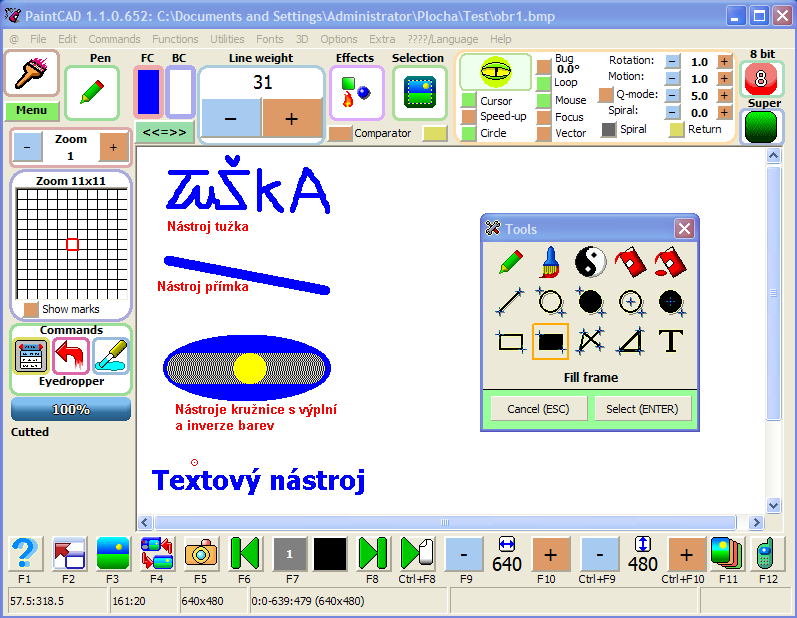Click the F4 swap images icon
The height and width of the screenshot is (618, 797).
pyautogui.click(x=157, y=553)
